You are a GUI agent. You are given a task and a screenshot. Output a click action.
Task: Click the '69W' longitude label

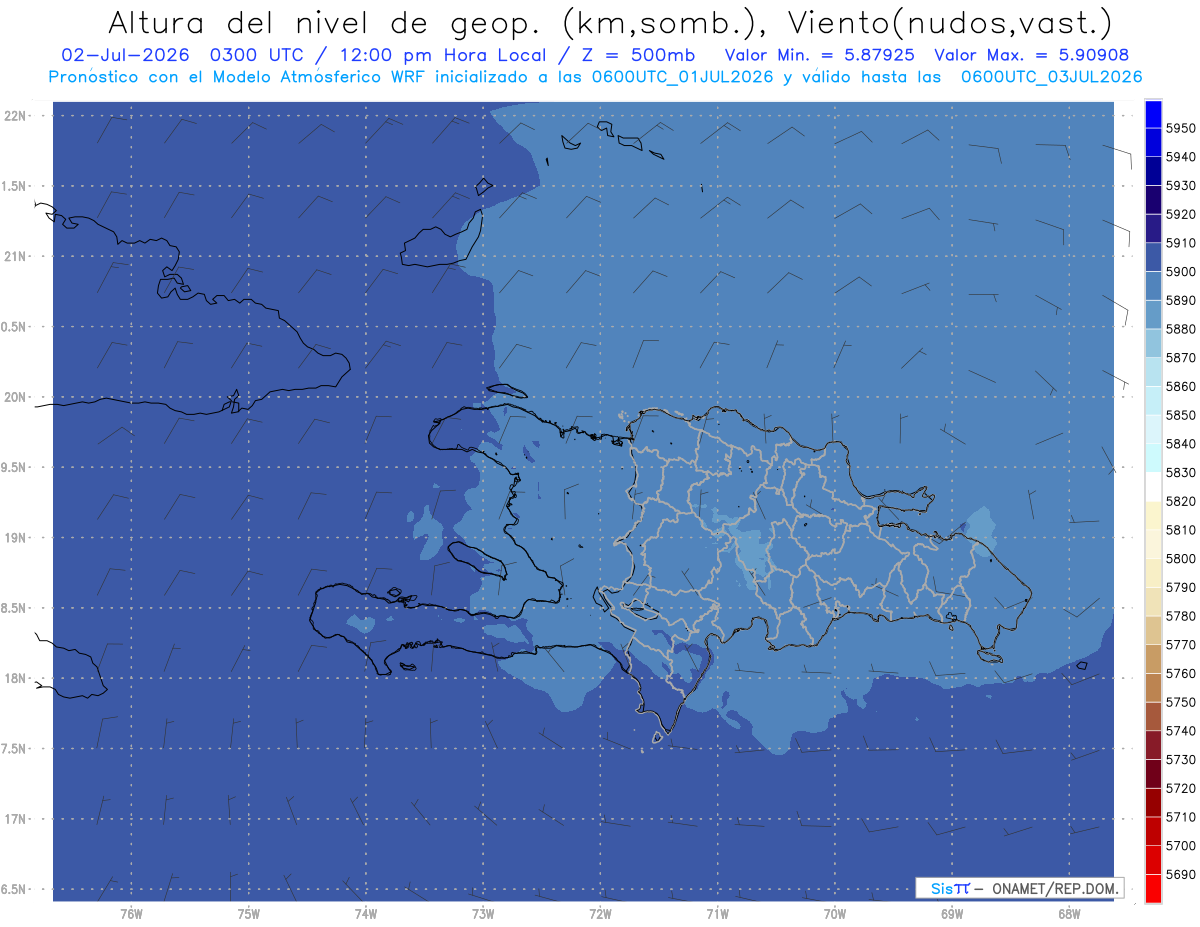pos(952,913)
